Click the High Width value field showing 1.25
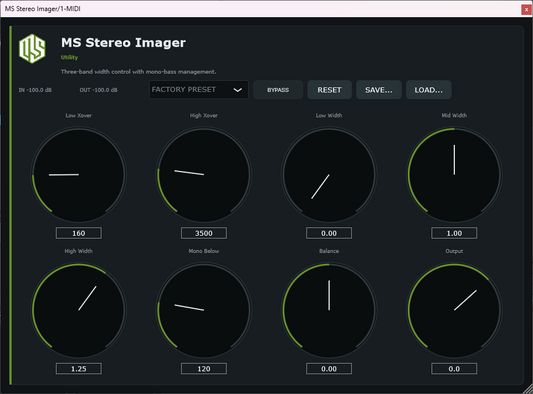This screenshot has height=394, width=533. coord(79,369)
